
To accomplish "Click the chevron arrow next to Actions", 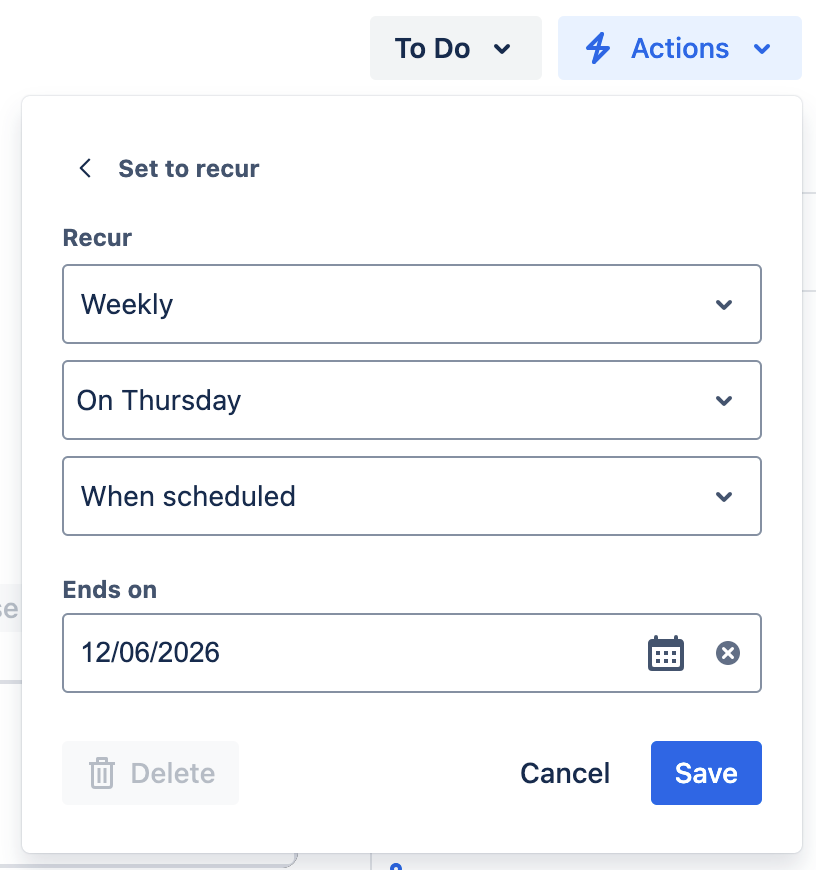I will [x=762, y=48].
